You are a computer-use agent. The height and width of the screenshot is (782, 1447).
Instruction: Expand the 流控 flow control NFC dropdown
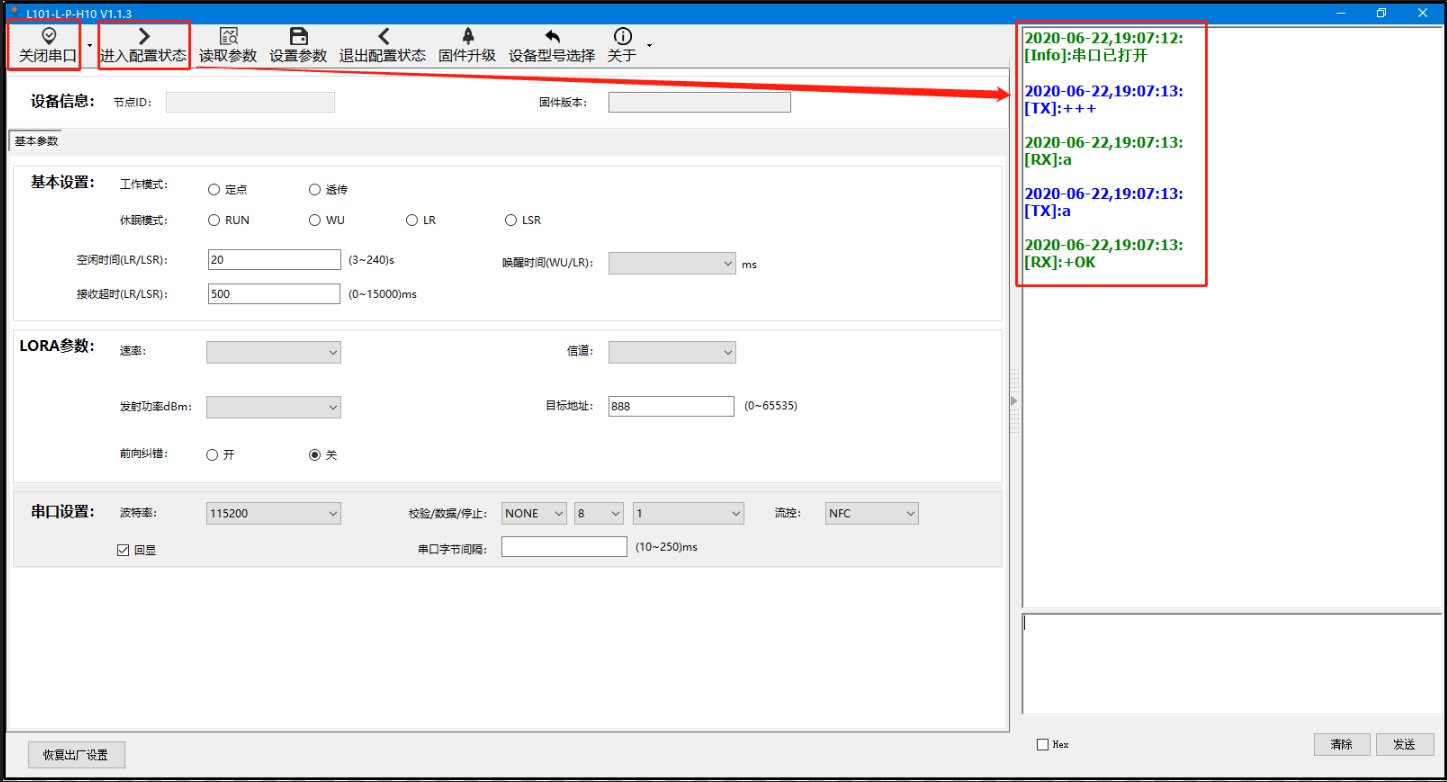tap(871, 513)
